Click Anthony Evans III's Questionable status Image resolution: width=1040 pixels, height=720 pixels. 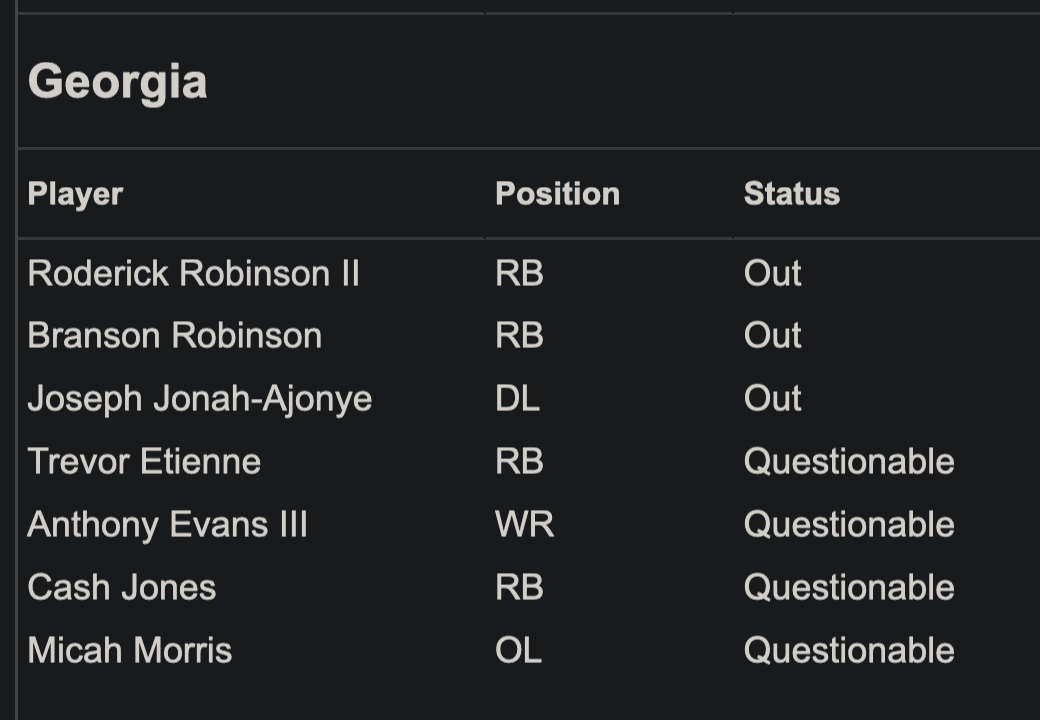pyautogui.click(x=848, y=524)
